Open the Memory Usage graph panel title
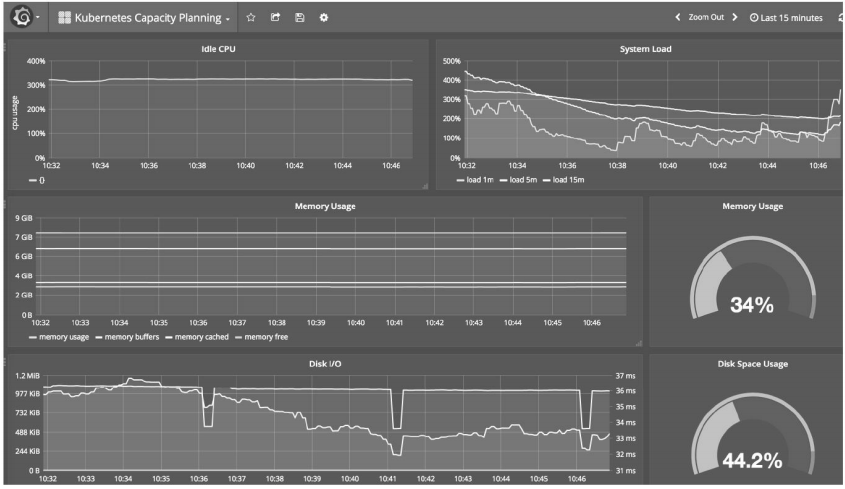Viewport: 845px width, 489px height. click(x=325, y=206)
